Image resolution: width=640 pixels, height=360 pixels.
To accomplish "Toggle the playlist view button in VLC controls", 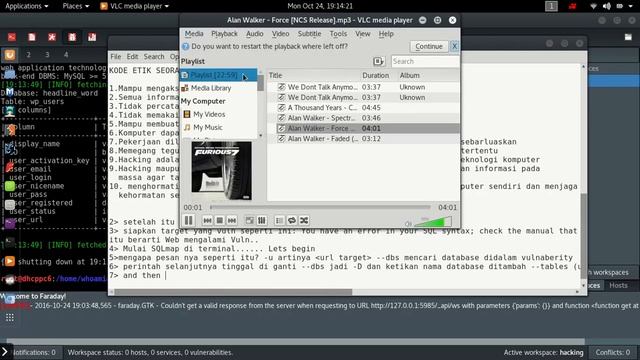I will 279,220.
